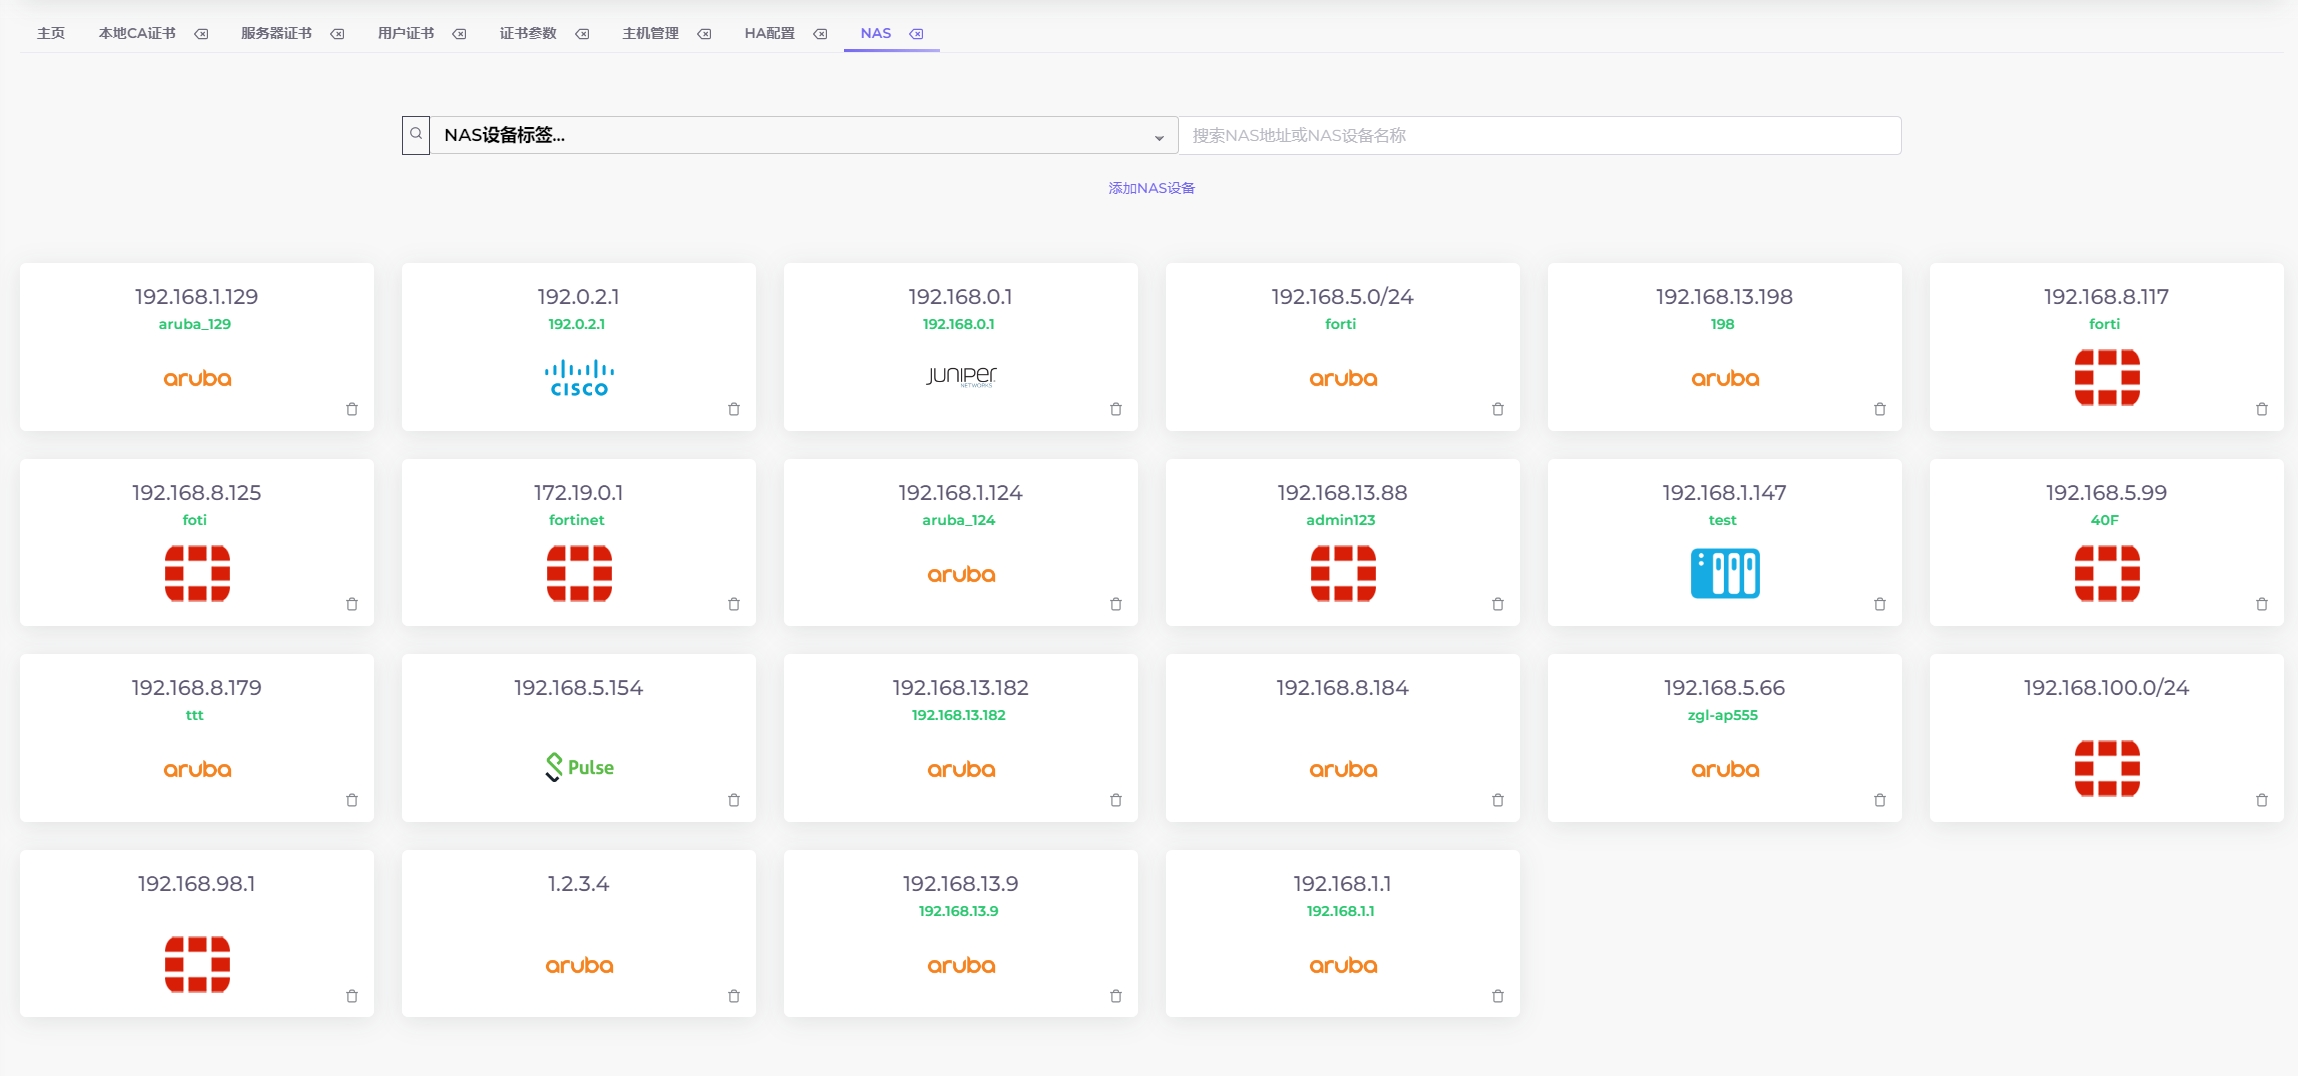Expand the NAS tag dropdown arrow
The width and height of the screenshot is (2298, 1076).
tap(1159, 137)
